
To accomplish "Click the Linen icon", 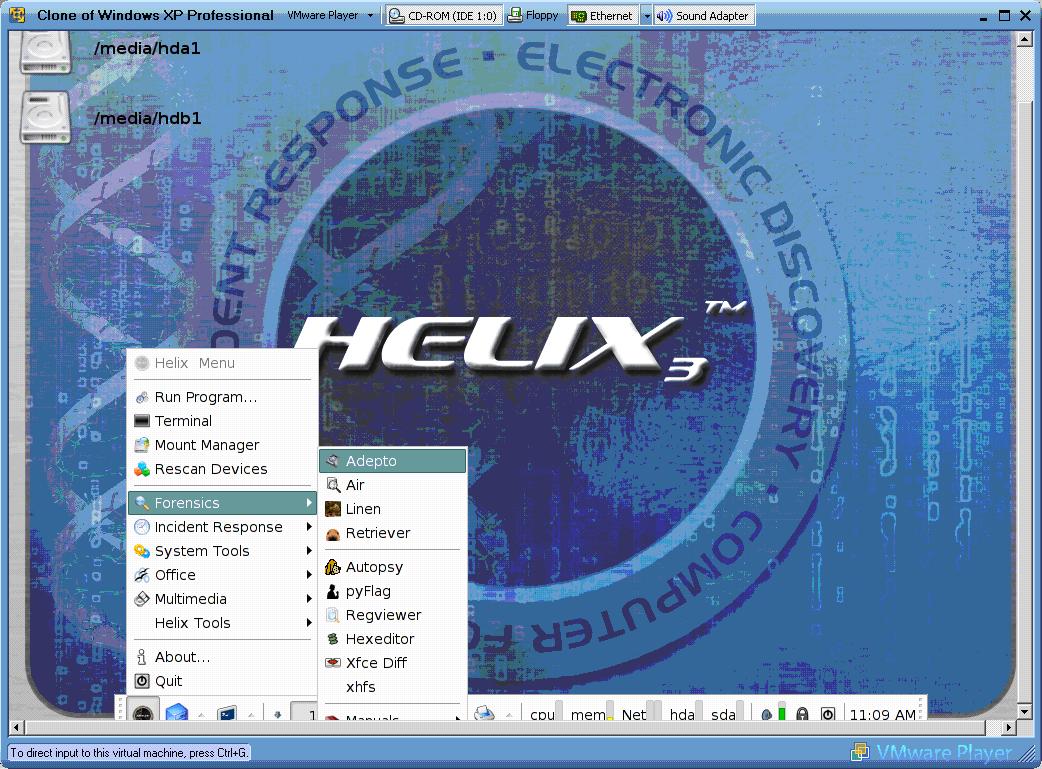I will [333, 509].
